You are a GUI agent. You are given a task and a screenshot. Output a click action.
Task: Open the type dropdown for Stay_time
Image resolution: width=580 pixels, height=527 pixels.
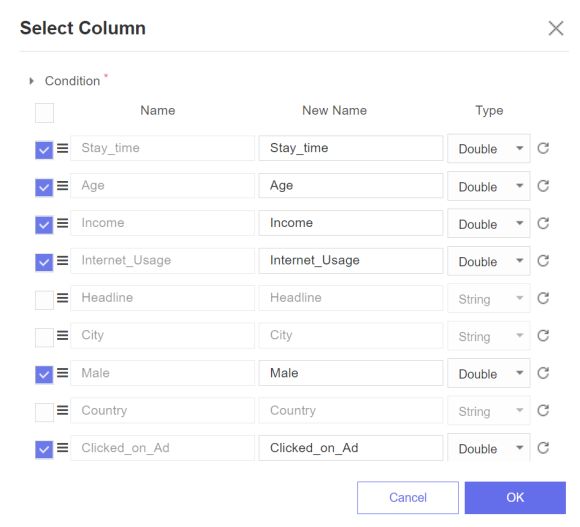(489, 149)
